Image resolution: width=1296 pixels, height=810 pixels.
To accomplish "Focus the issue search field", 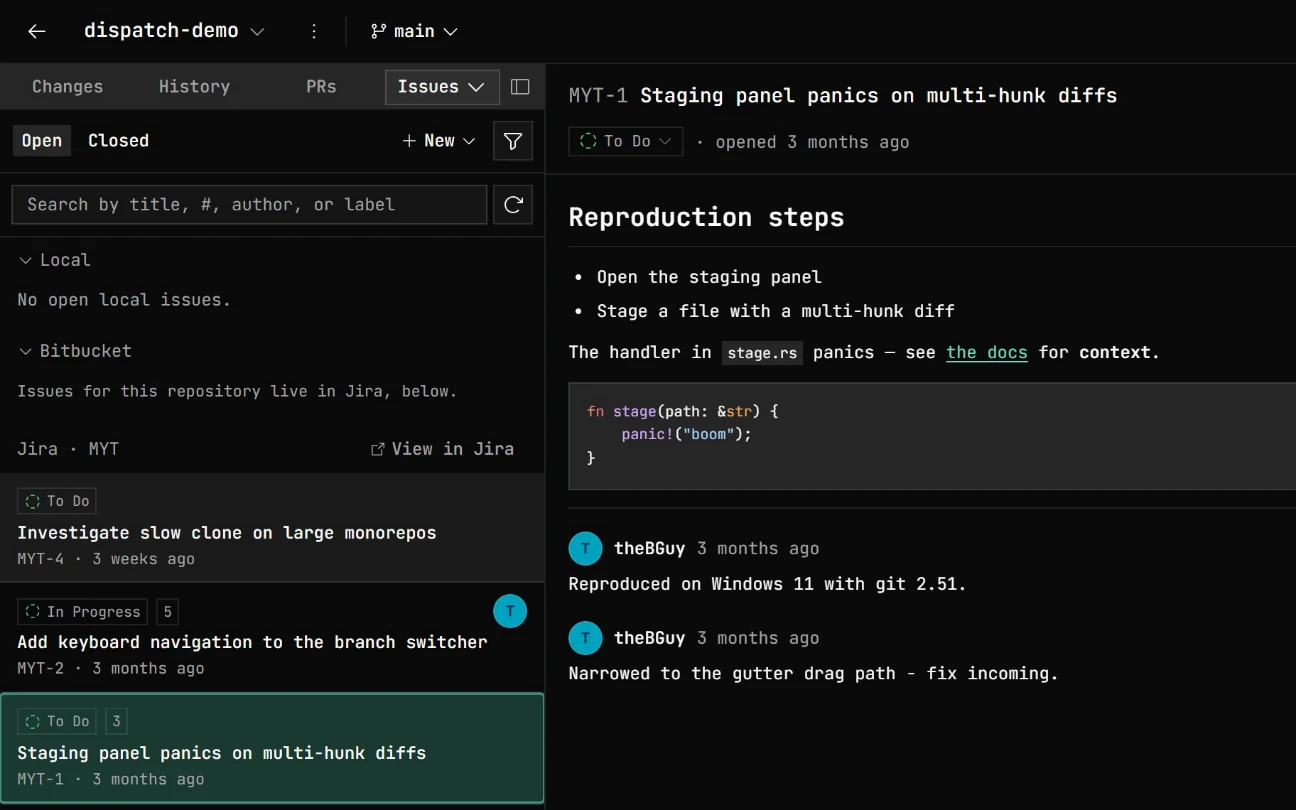I will click(249, 204).
